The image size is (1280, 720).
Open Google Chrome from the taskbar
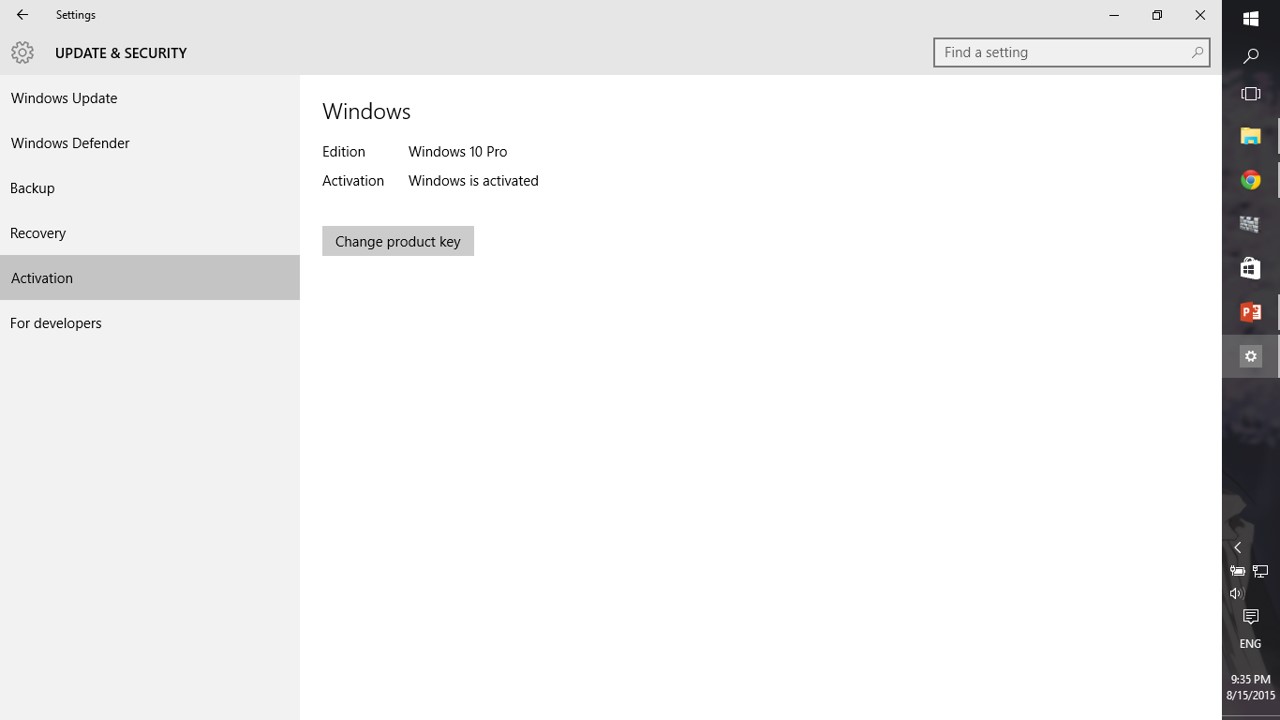(1250, 180)
